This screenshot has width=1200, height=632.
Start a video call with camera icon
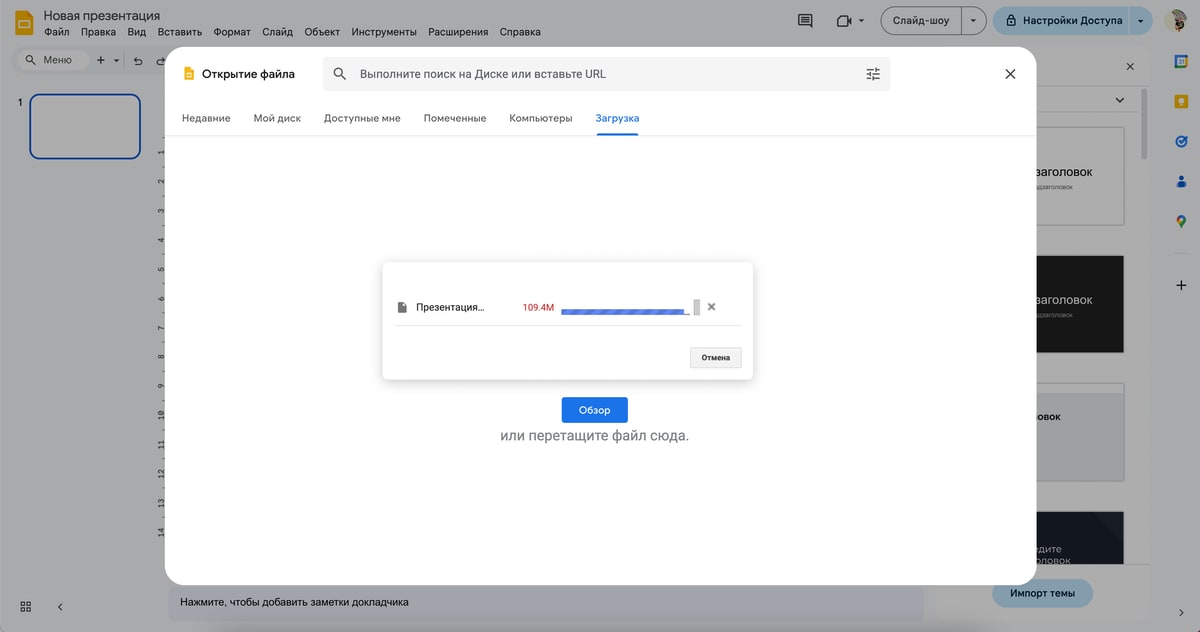tap(844, 20)
